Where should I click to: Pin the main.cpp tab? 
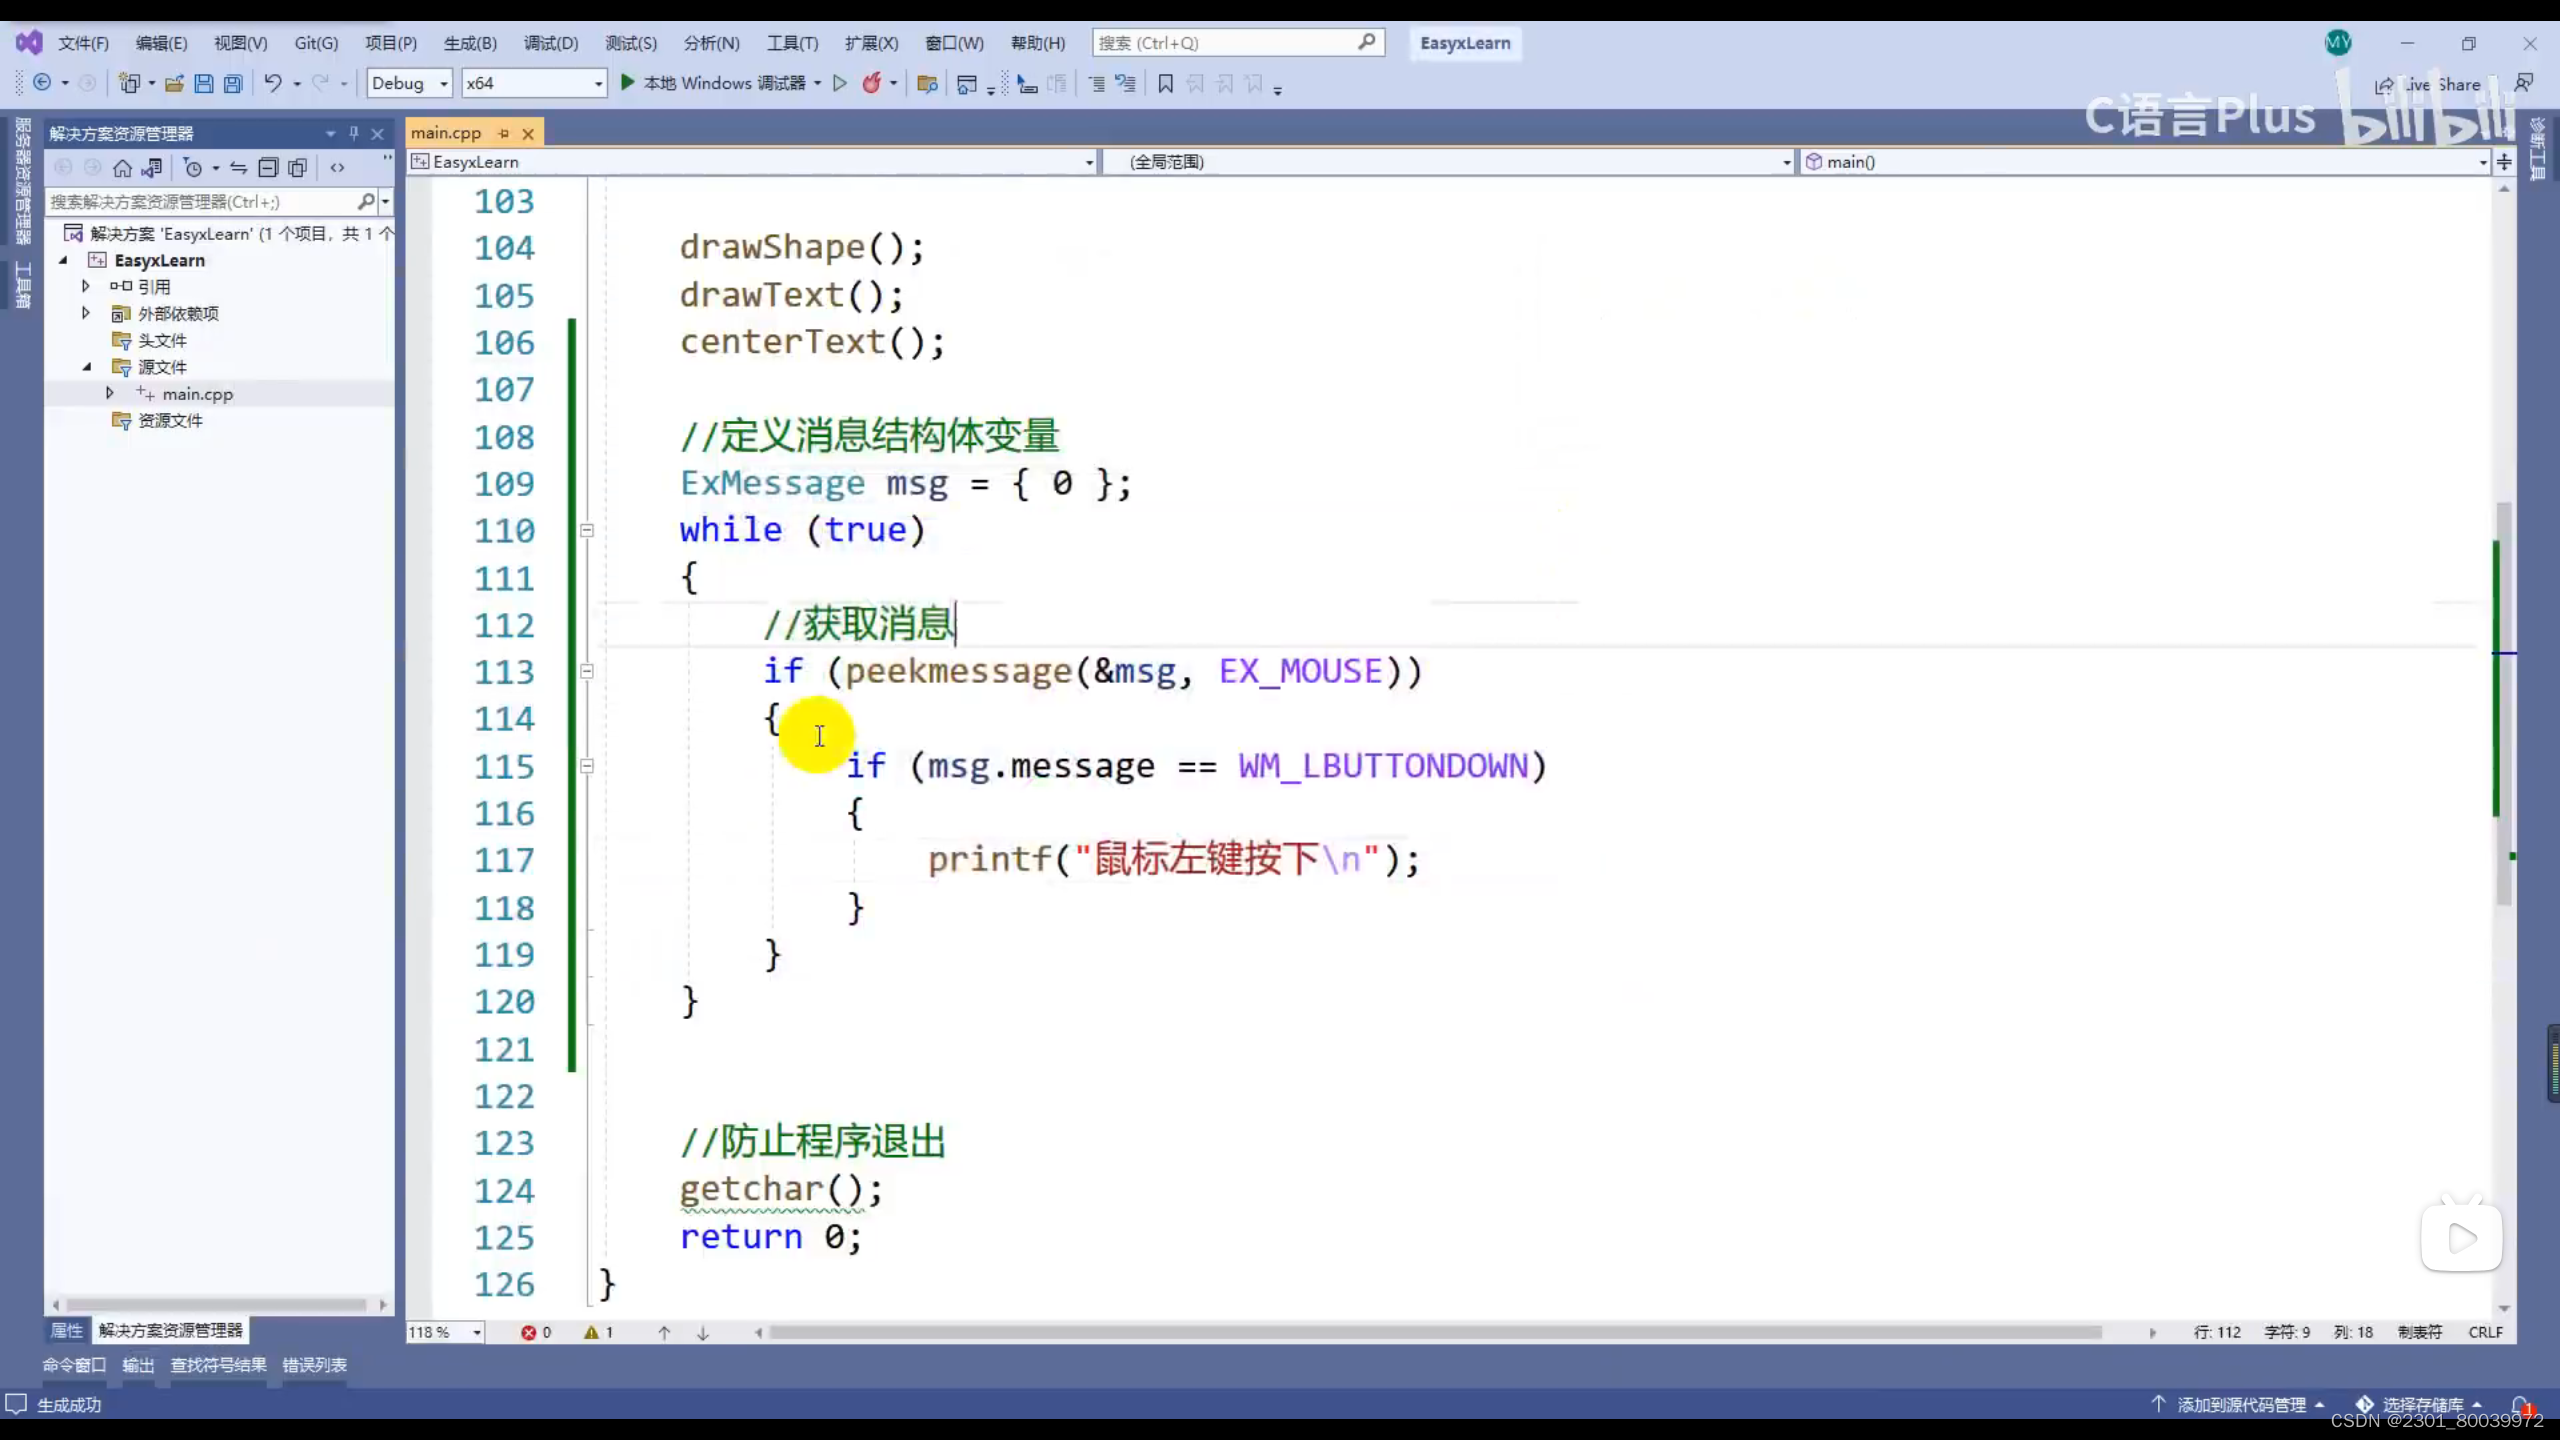click(504, 133)
